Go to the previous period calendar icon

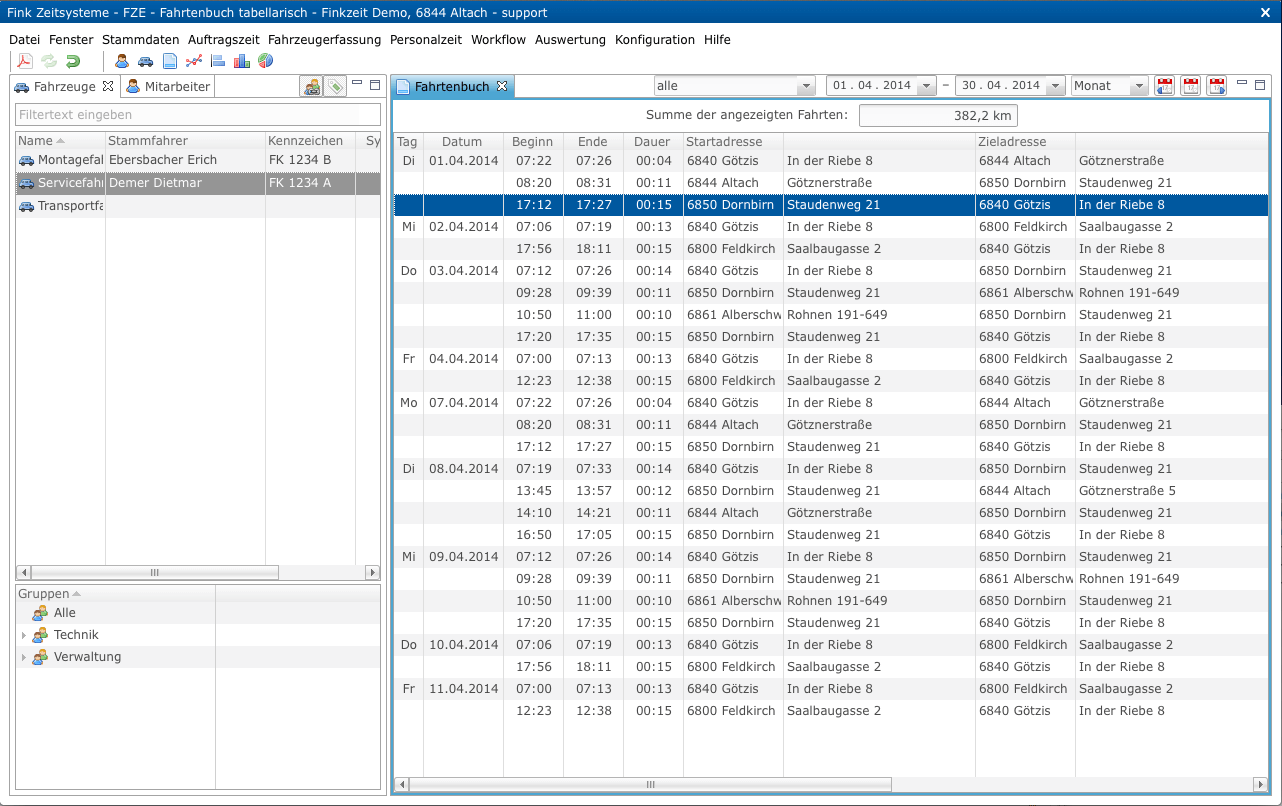(x=1165, y=86)
